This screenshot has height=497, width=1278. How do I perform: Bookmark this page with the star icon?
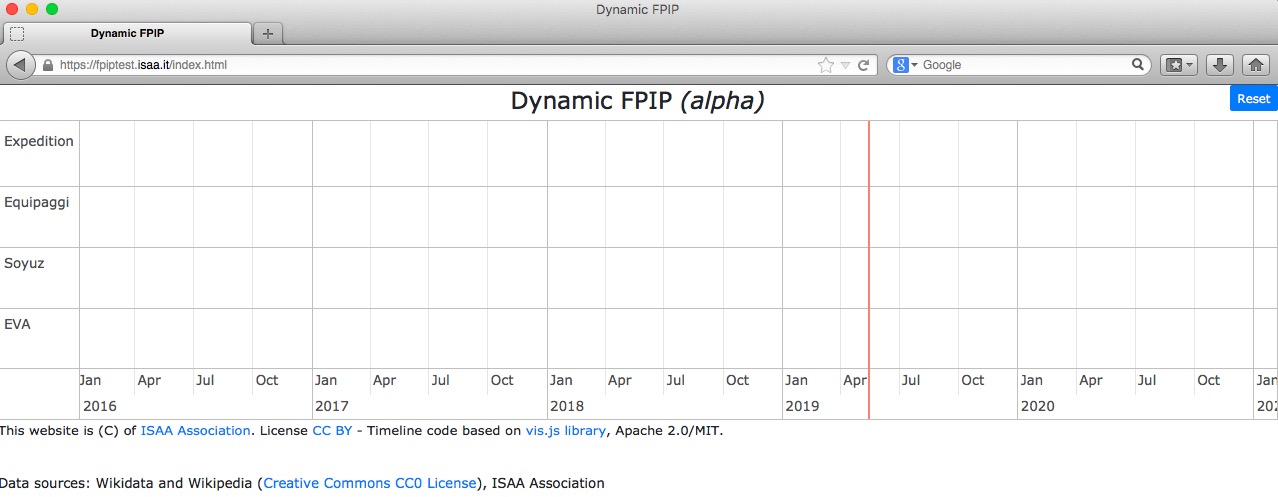pyautogui.click(x=825, y=65)
